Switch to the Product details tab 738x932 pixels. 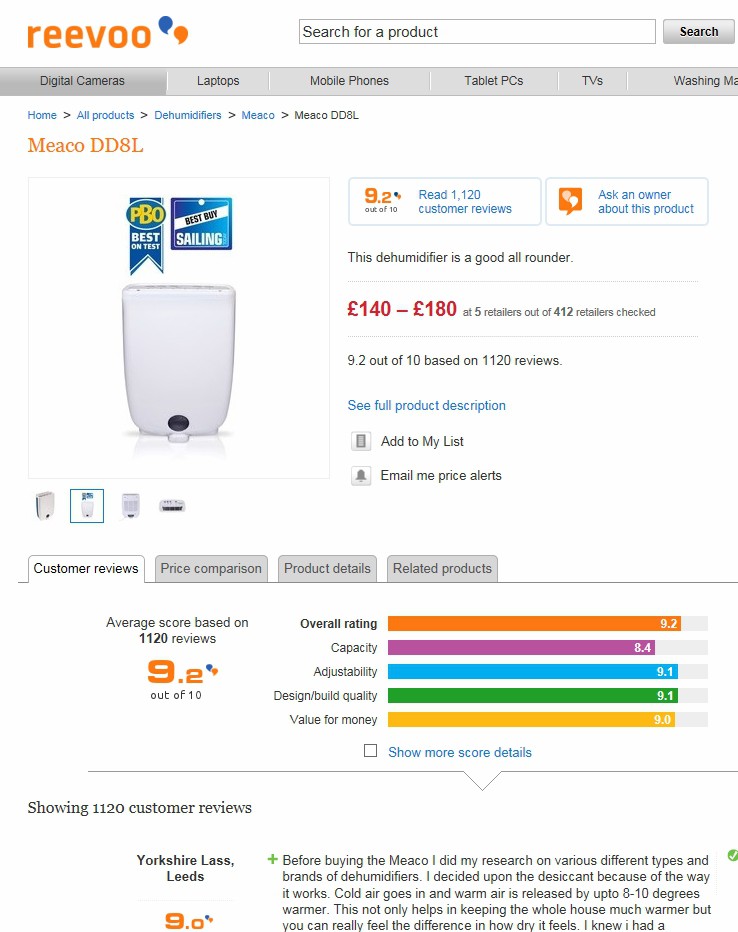point(327,569)
